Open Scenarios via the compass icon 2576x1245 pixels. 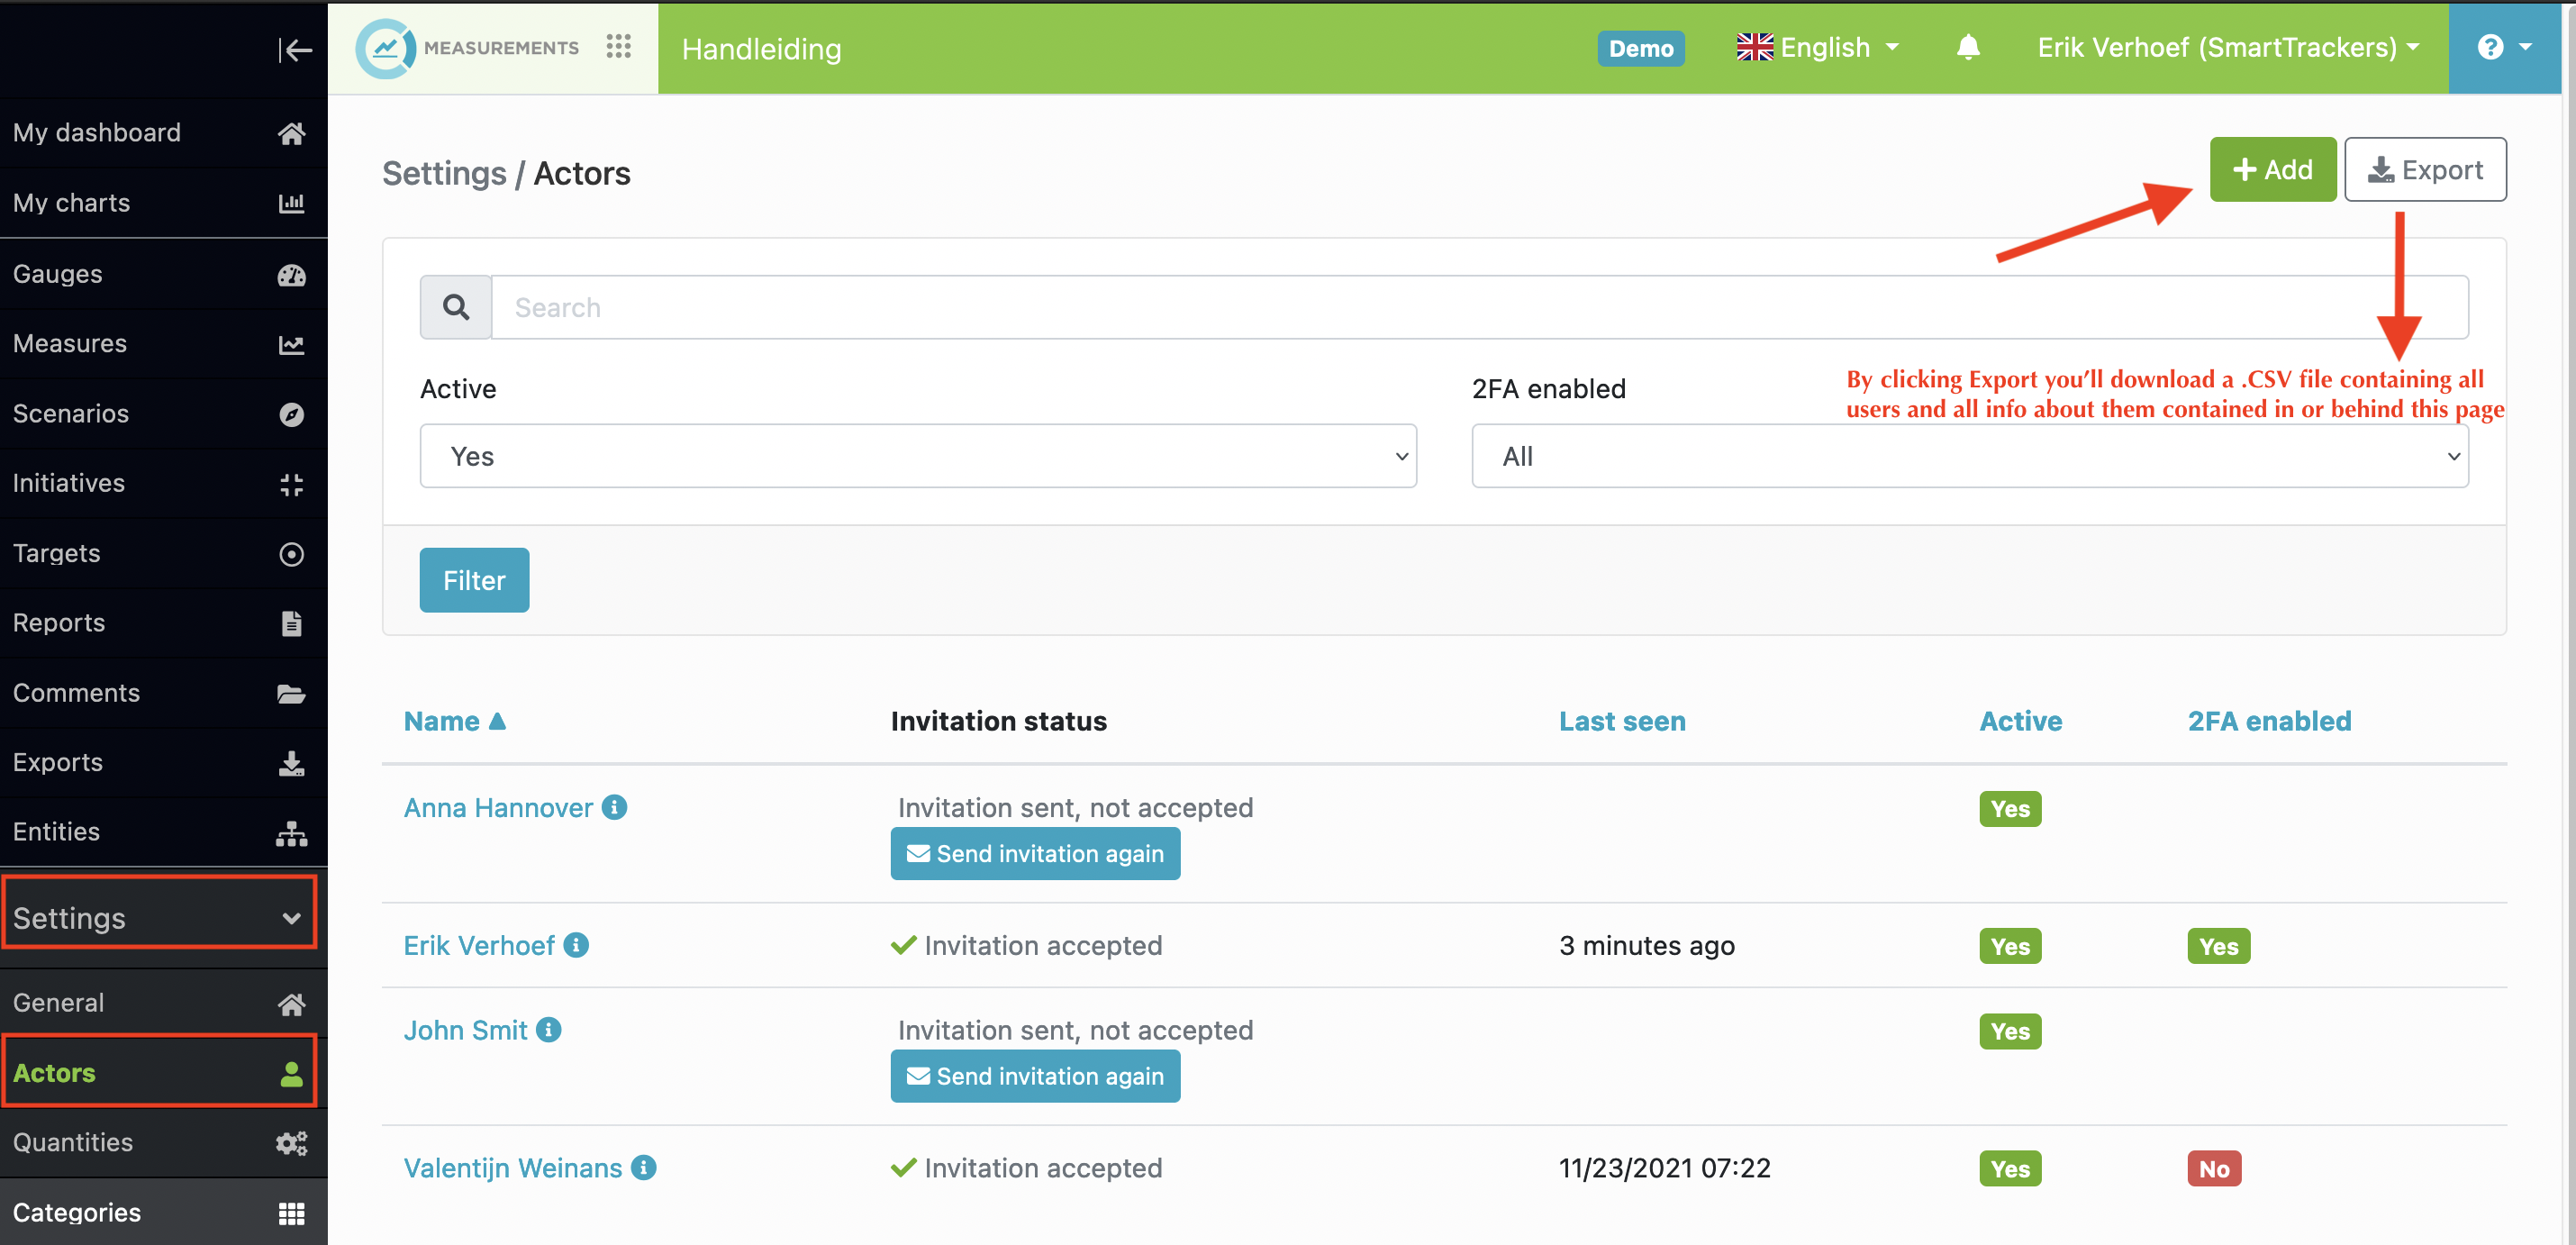tap(291, 414)
